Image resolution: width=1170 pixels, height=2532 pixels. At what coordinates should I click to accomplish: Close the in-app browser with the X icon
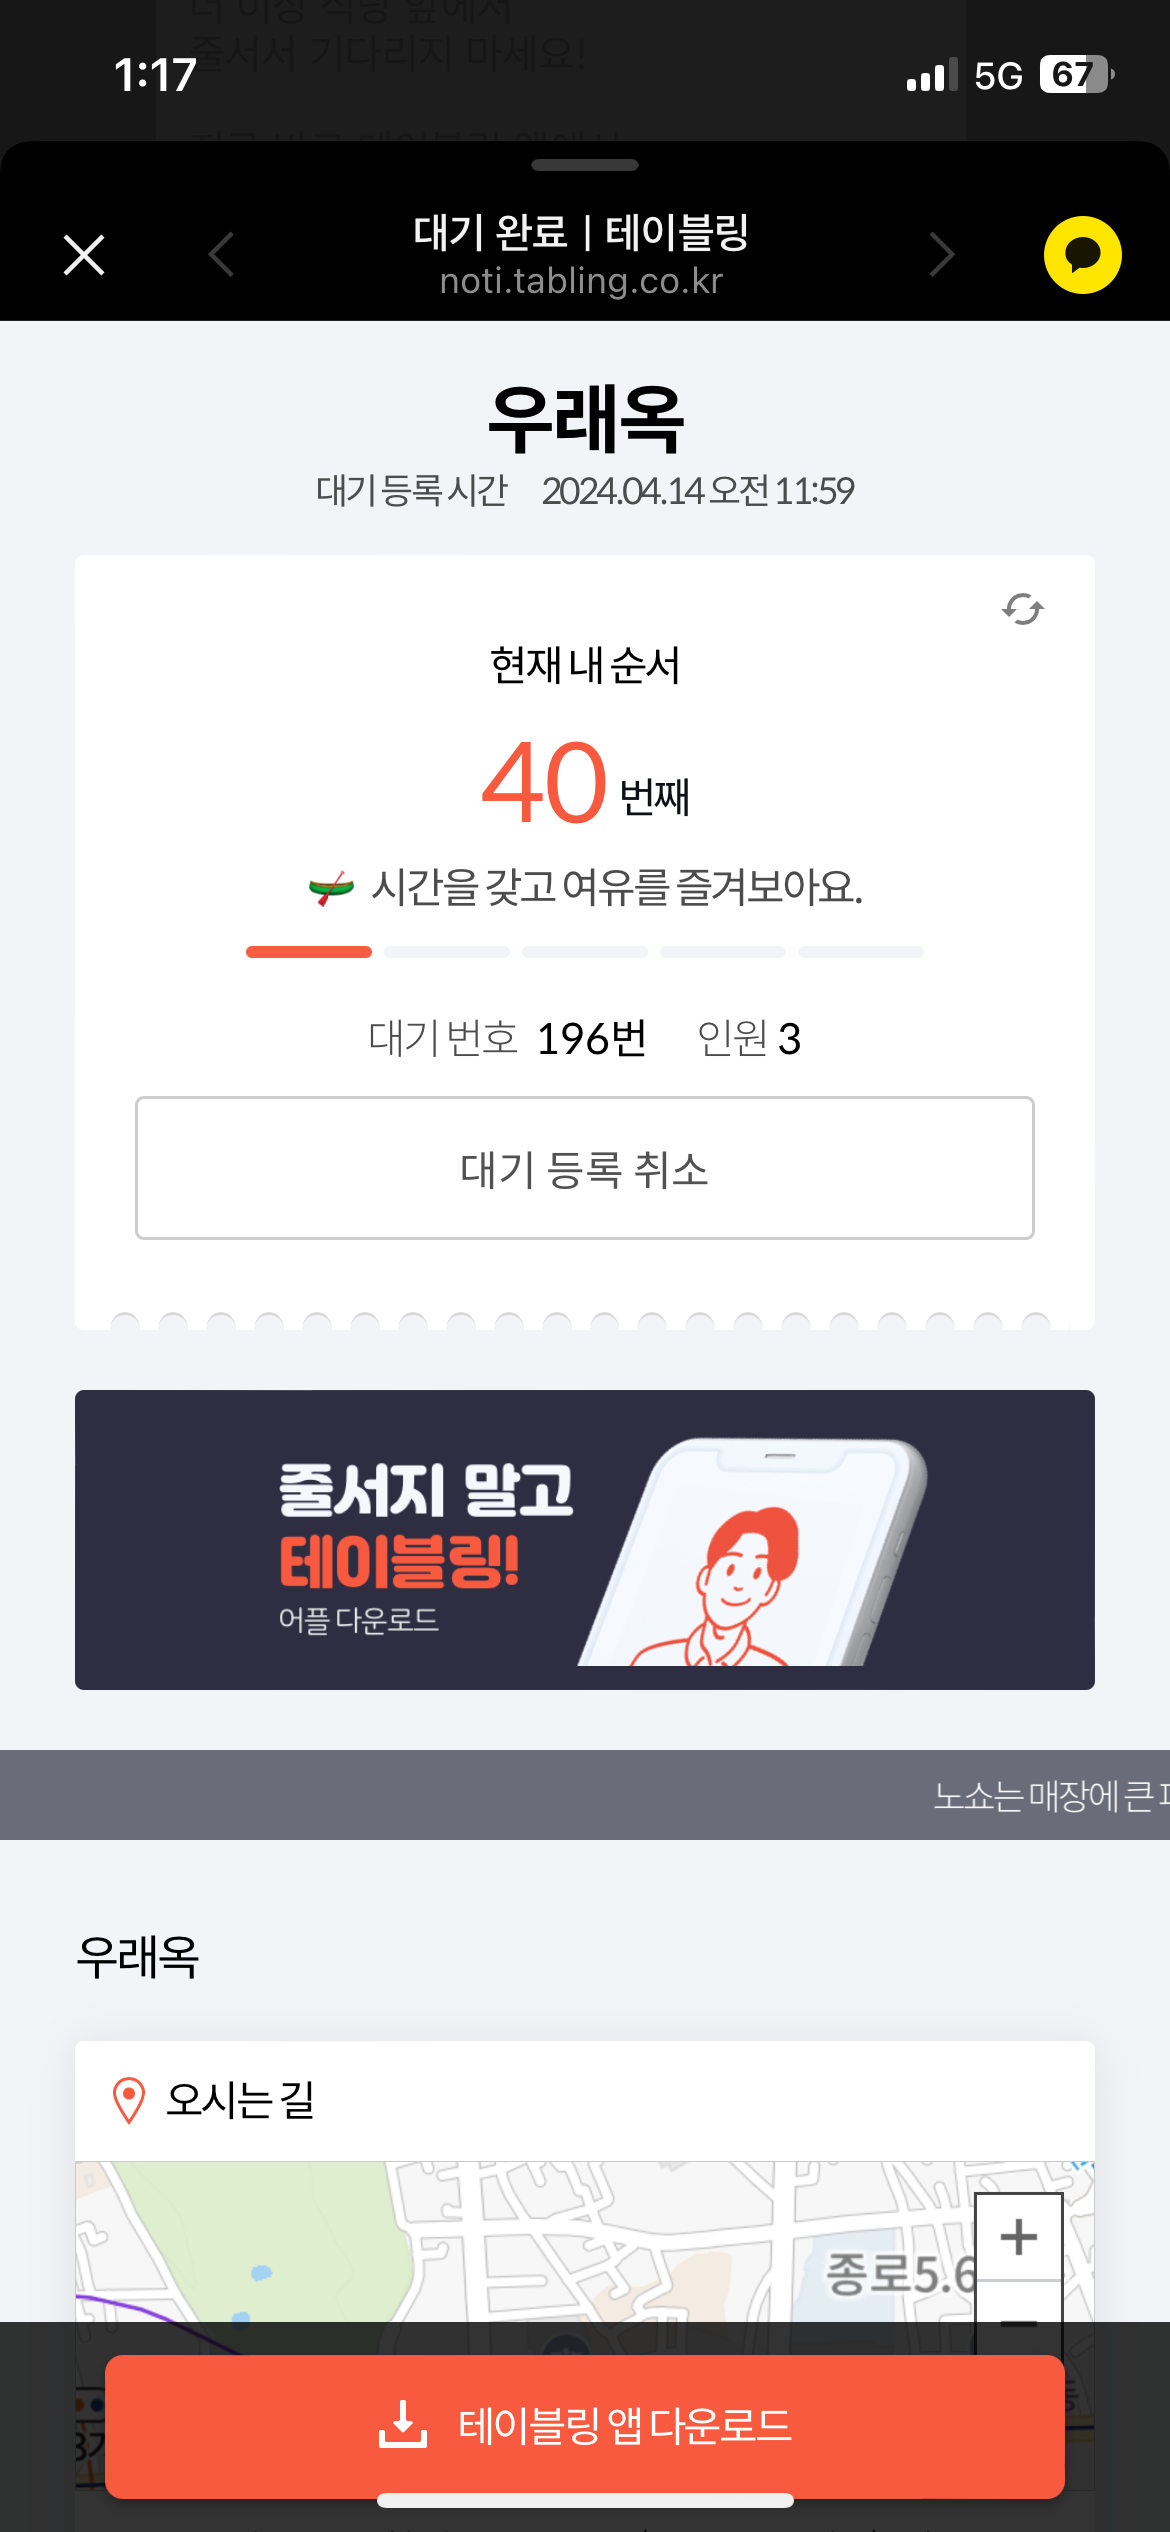coord(84,255)
